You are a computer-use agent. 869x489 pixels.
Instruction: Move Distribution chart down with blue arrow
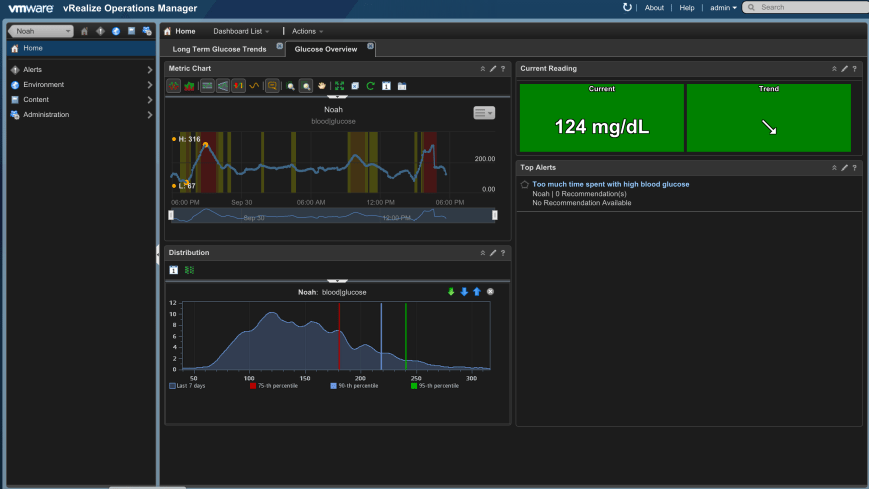point(464,292)
